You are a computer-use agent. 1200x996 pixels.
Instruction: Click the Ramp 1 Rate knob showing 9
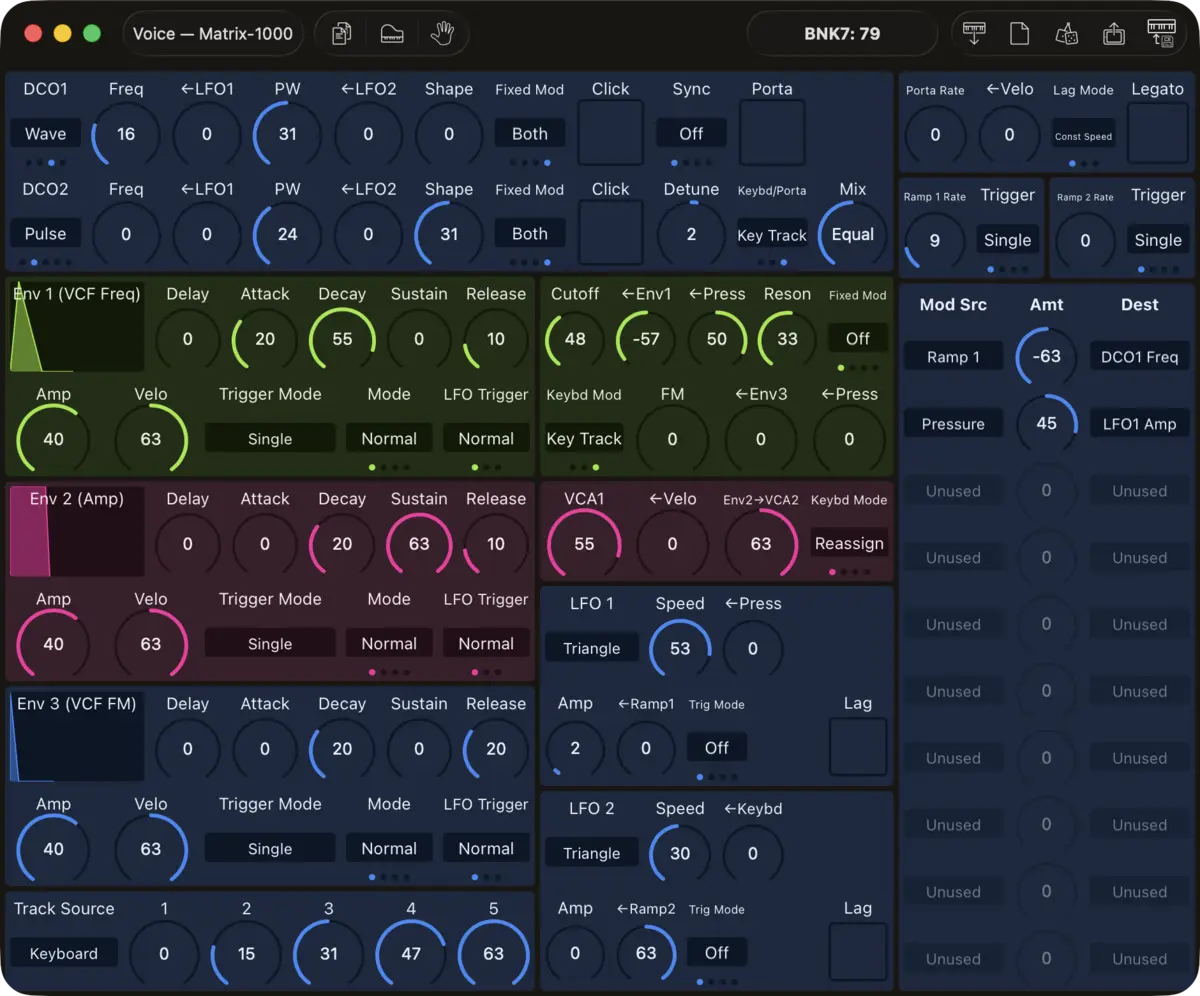pos(935,240)
